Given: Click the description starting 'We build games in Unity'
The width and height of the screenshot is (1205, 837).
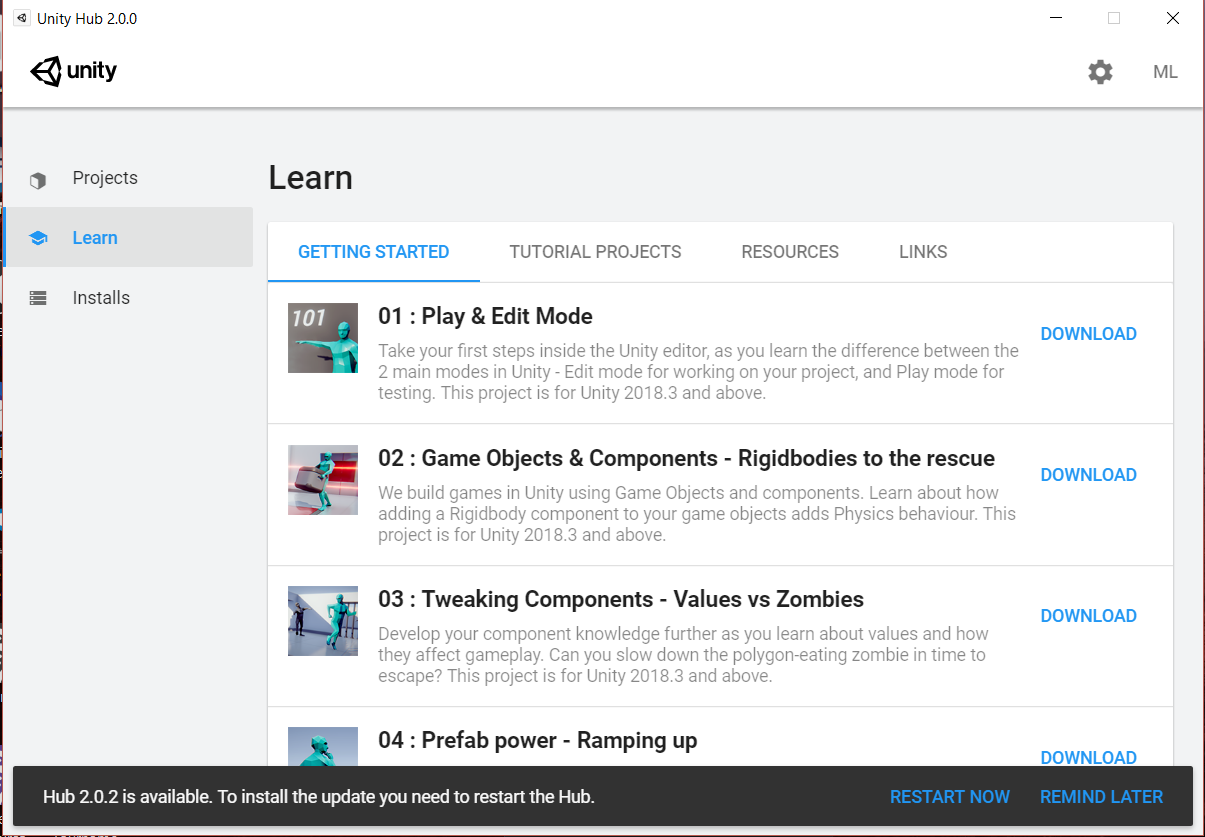Looking at the screenshot, I should [x=696, y=514].
